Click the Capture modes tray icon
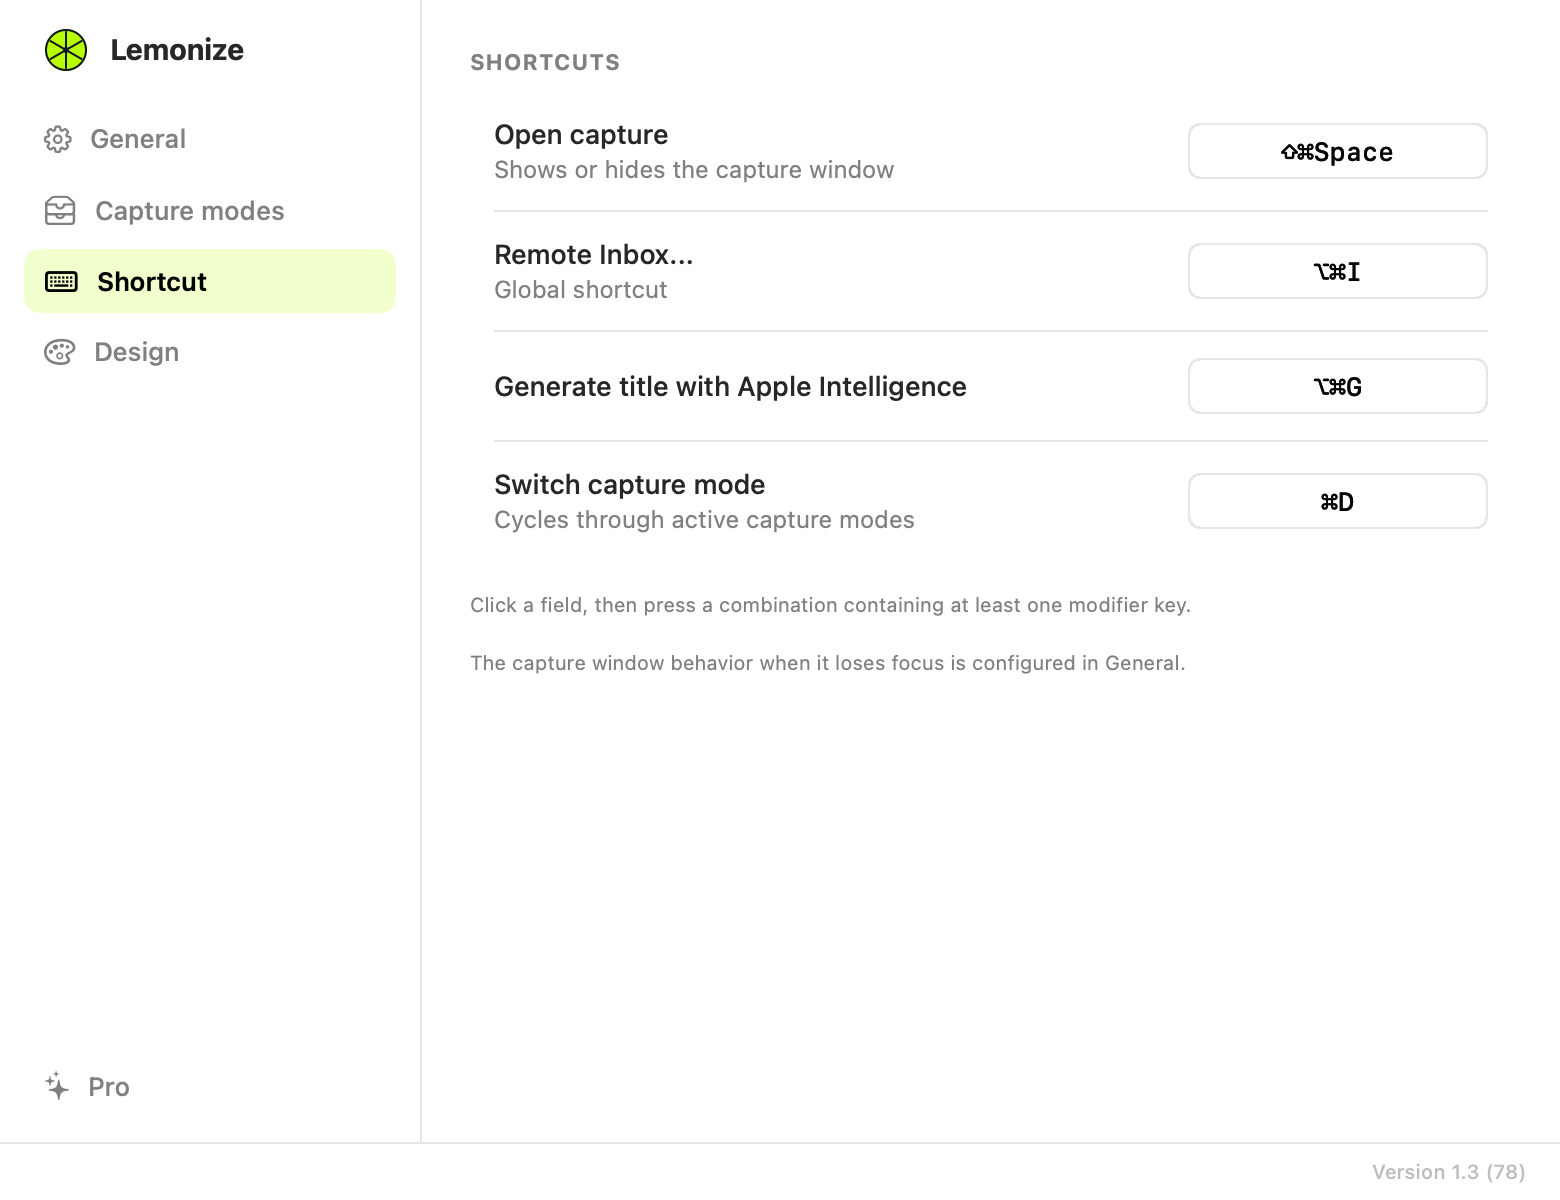 point(60,211)
